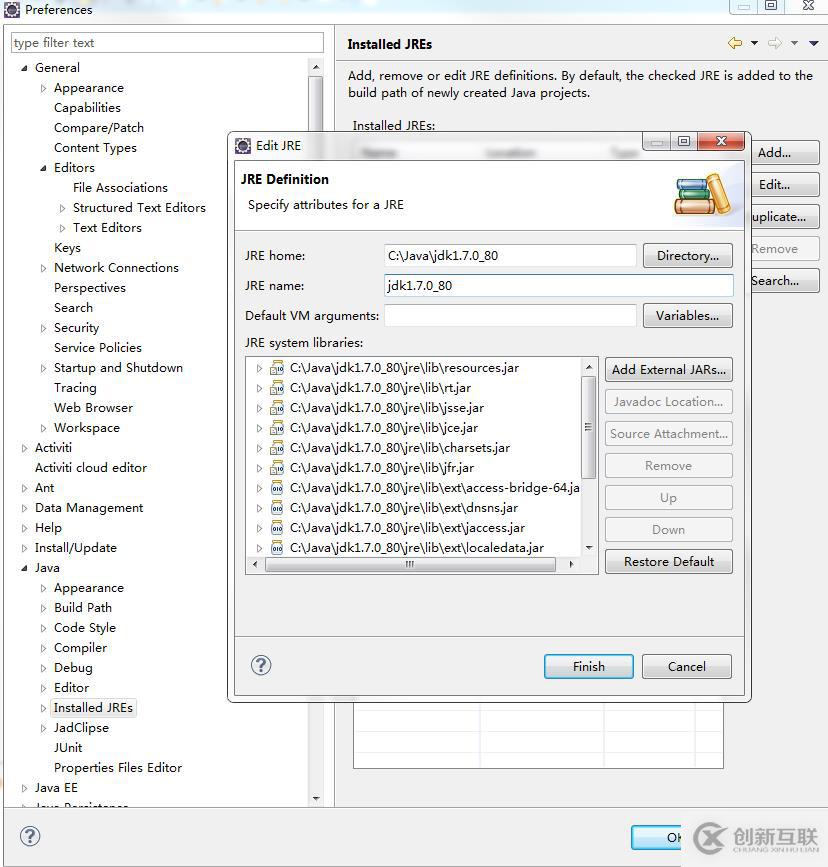Click the Directory... button
This screenshot has width=828, height=867.
[688, 255]
